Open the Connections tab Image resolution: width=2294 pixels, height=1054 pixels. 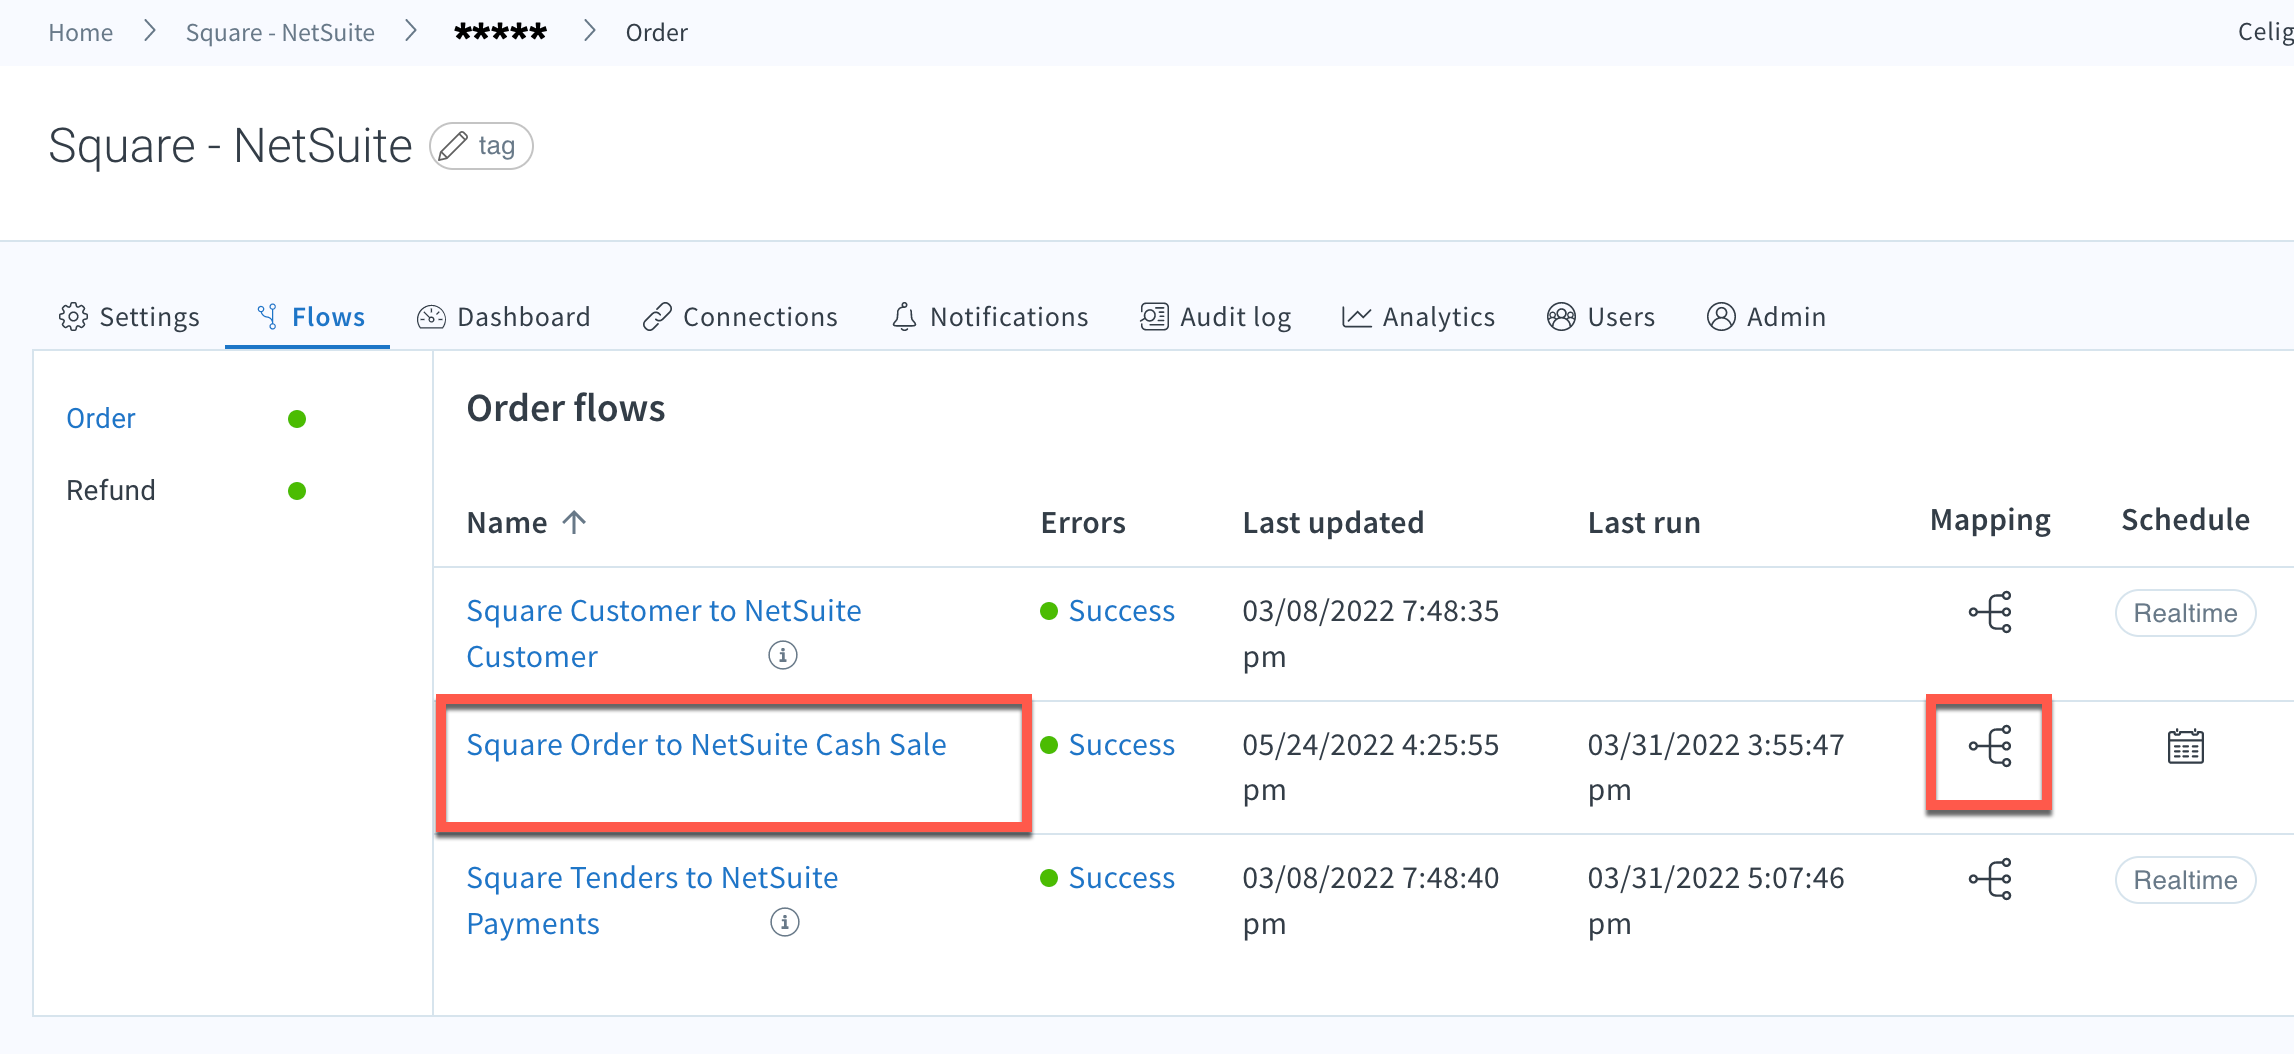(x=740, y=317)
